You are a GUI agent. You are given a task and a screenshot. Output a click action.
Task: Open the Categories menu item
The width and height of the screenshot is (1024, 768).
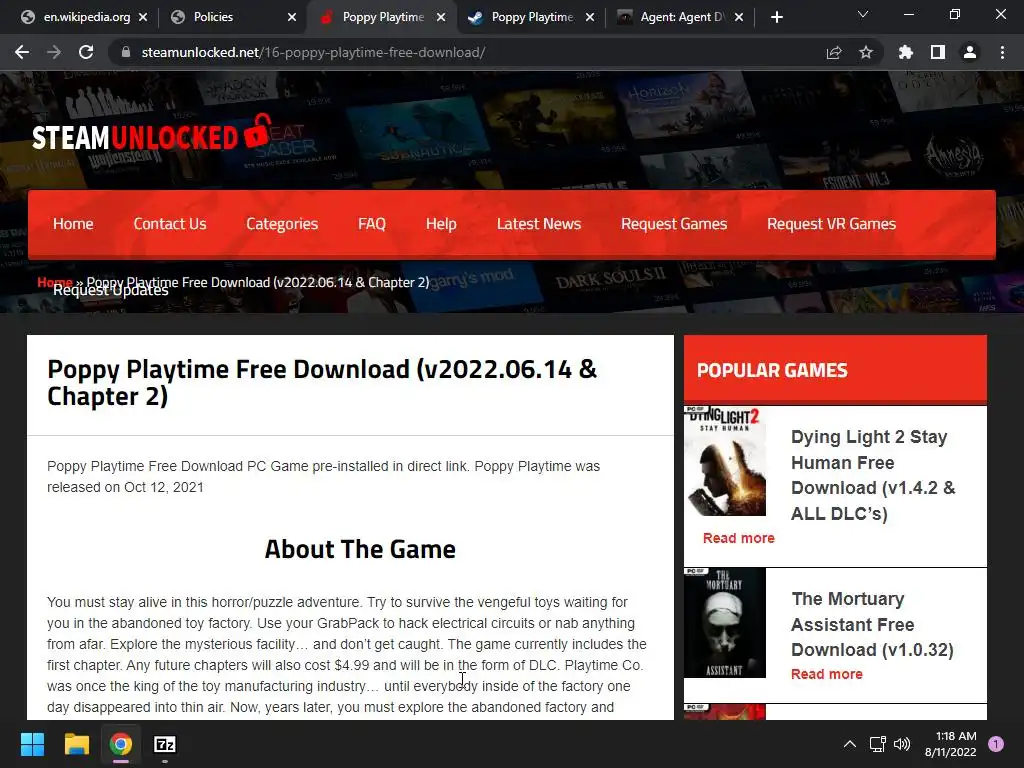282,224
